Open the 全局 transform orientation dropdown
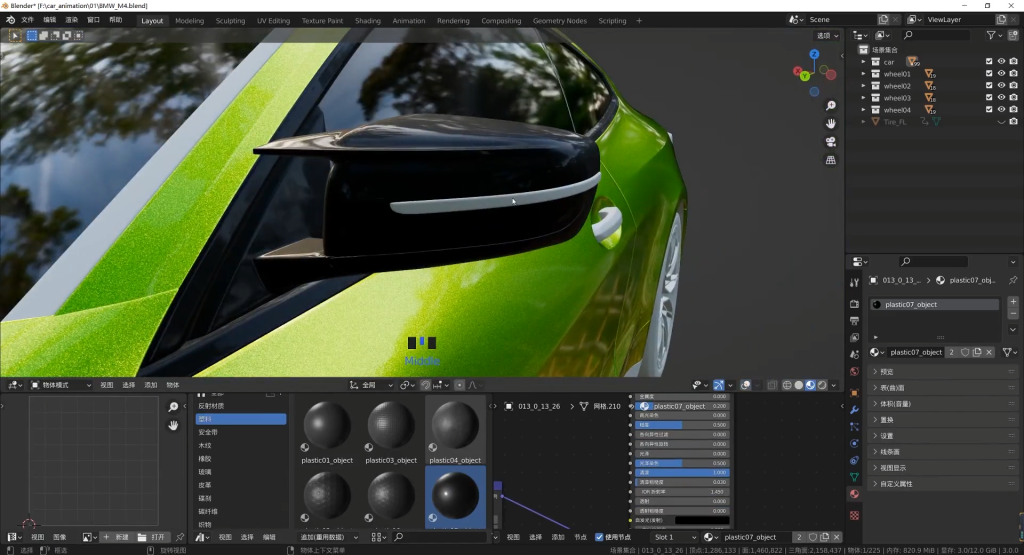Screen dimensions: 1024x555 tap(371, 385)
